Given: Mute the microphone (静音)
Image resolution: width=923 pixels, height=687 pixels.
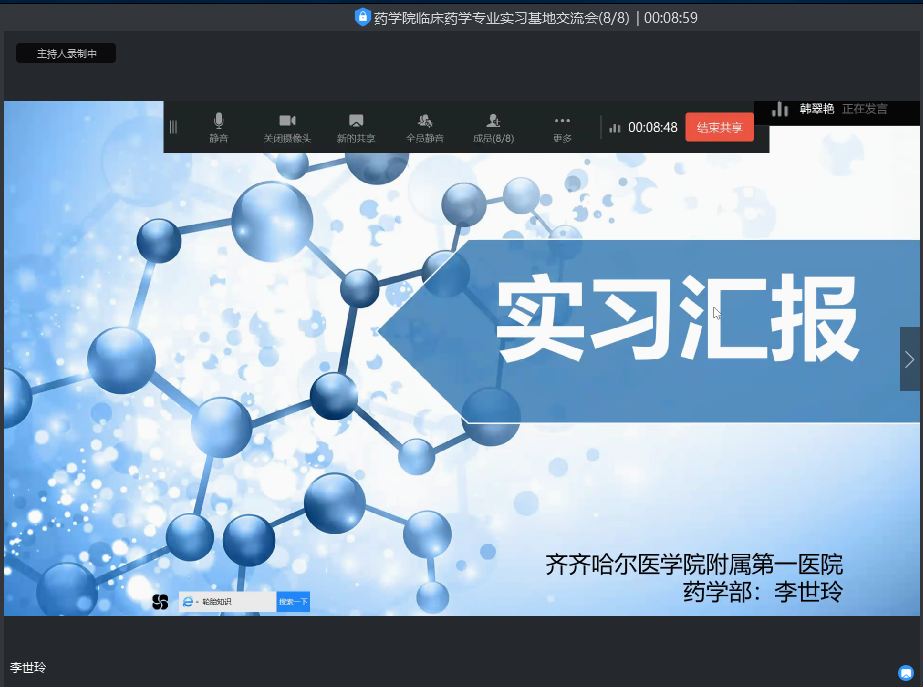Looking at the screenshot, I should (218, 127).
